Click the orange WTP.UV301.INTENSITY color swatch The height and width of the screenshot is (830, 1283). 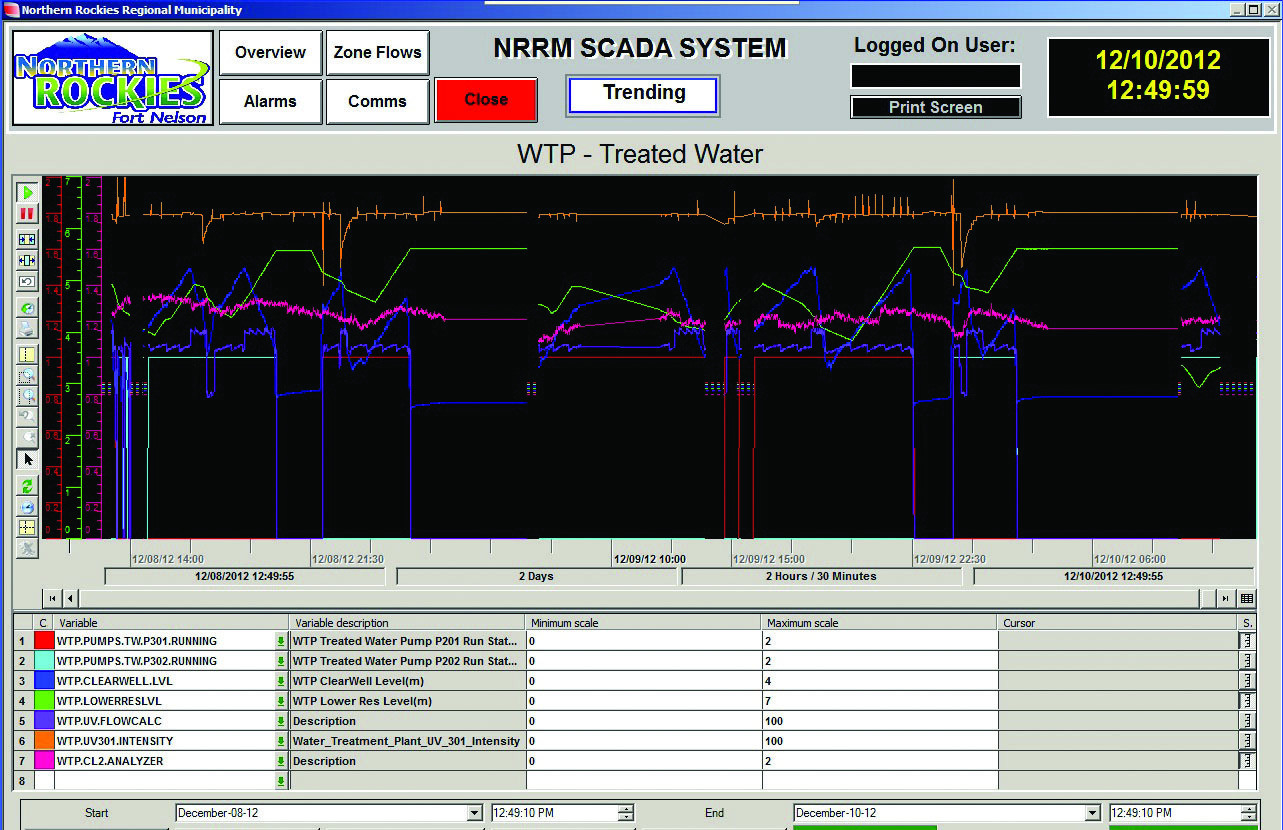(x=44, y=741)
